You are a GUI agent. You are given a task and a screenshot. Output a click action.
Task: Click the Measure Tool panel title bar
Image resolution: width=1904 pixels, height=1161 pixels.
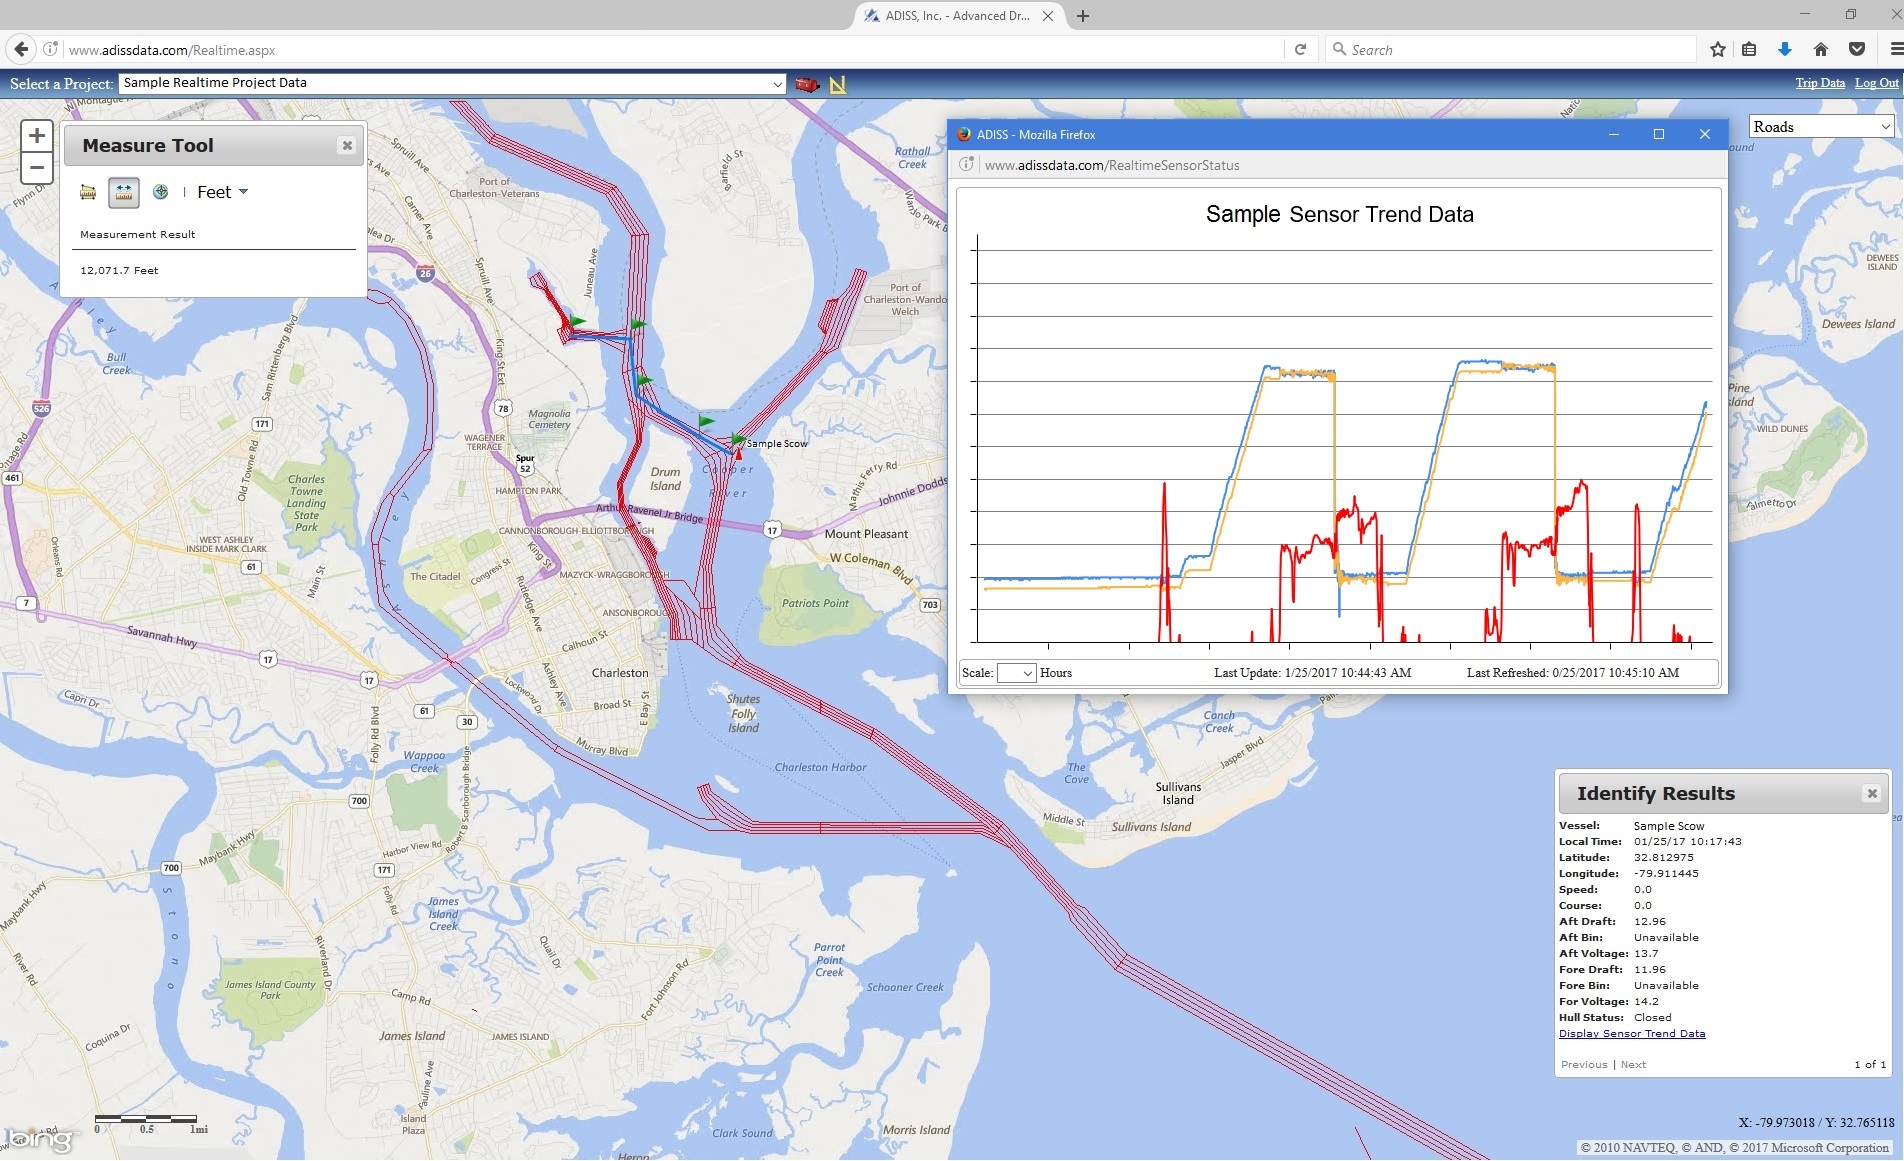214,146
